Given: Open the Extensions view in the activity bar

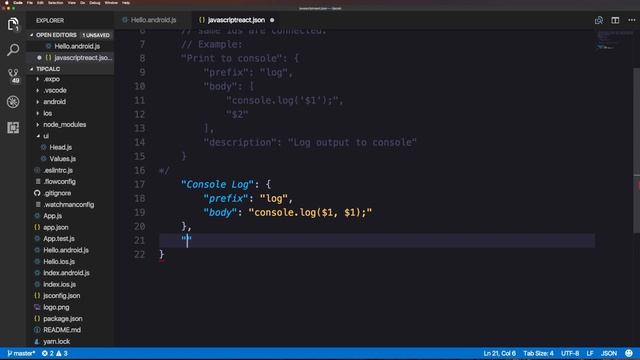Looking at the screenshot, I should (x=13, y=128).
